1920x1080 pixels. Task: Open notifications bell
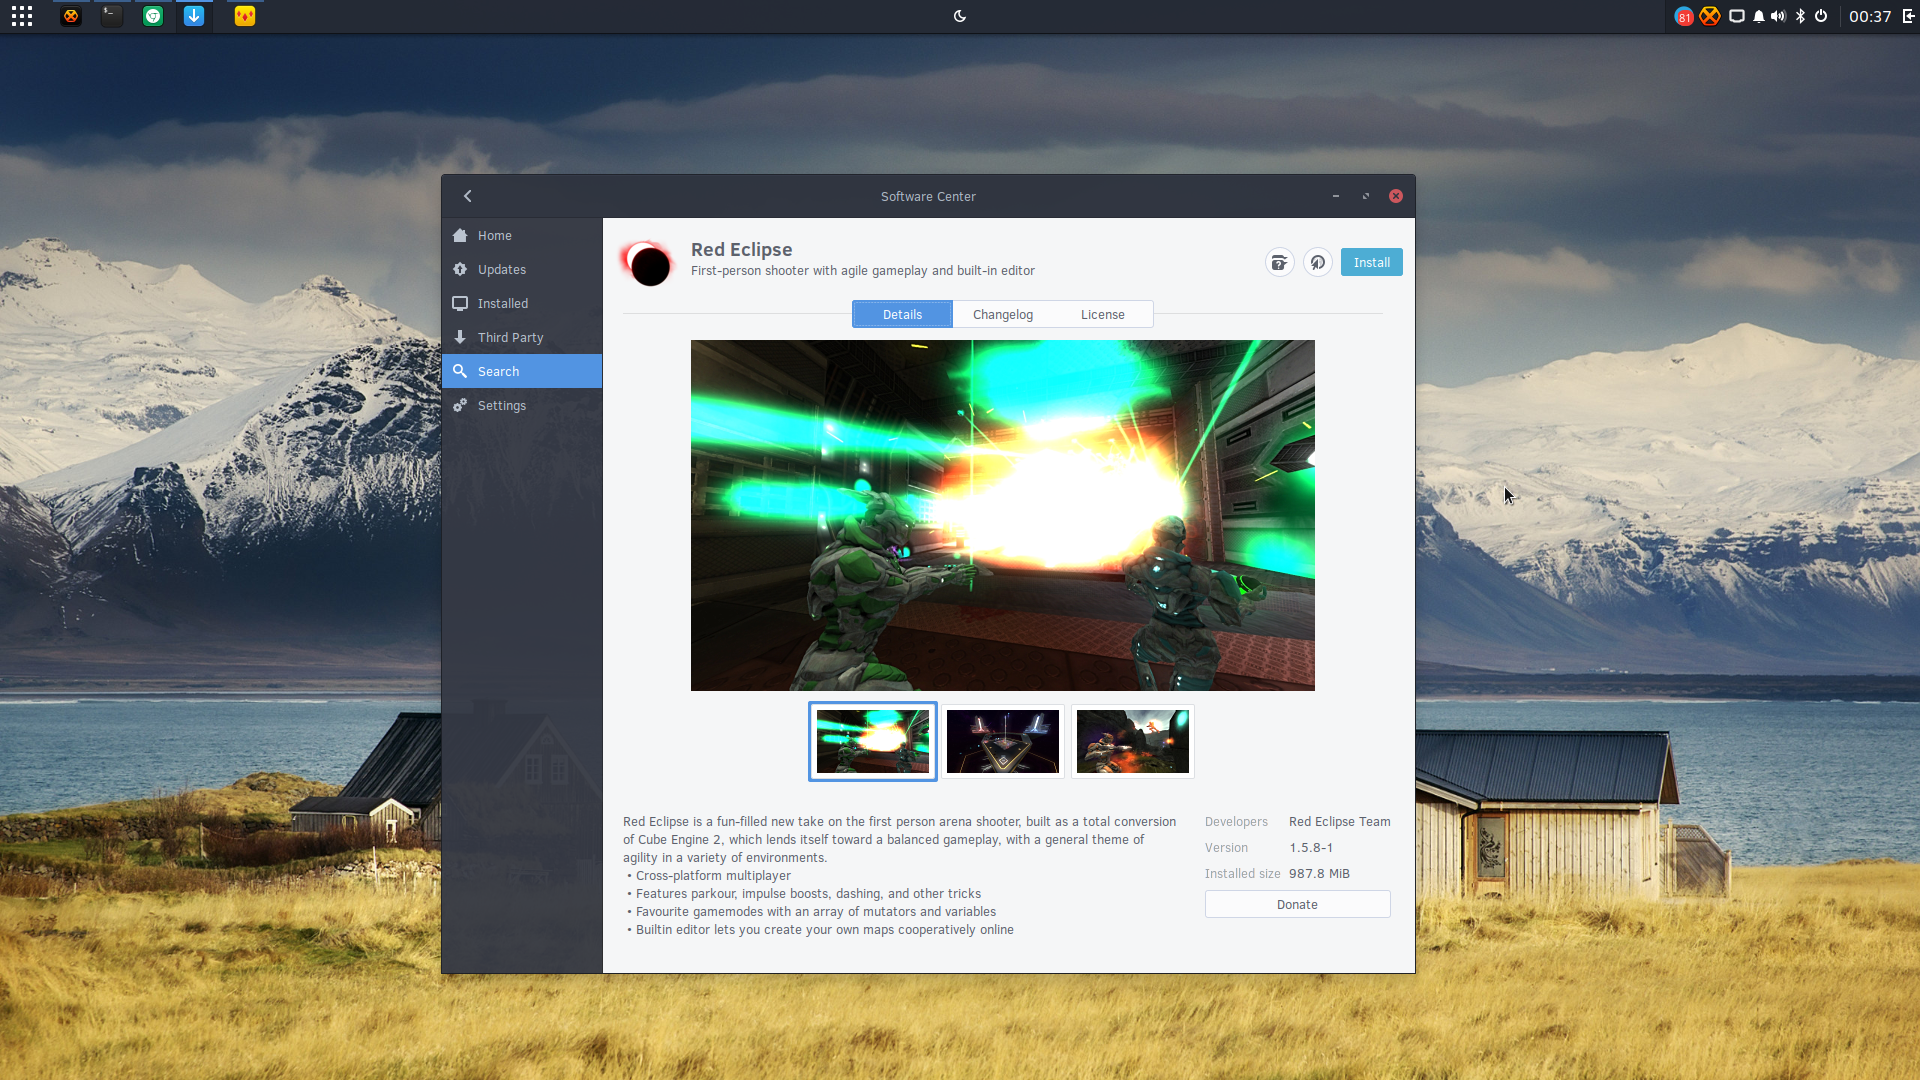(x=1758, y=16)
